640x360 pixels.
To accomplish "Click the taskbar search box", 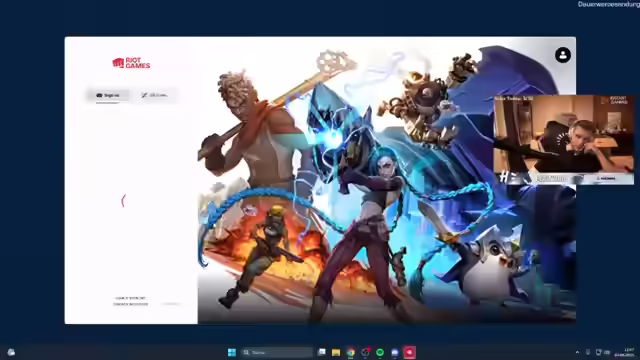I will 277,352.
